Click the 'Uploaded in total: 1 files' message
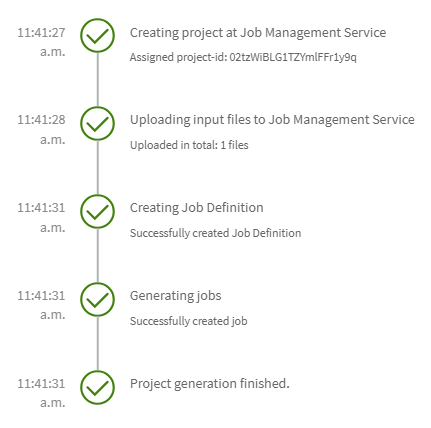431x428 pixels. pos(189,145)
